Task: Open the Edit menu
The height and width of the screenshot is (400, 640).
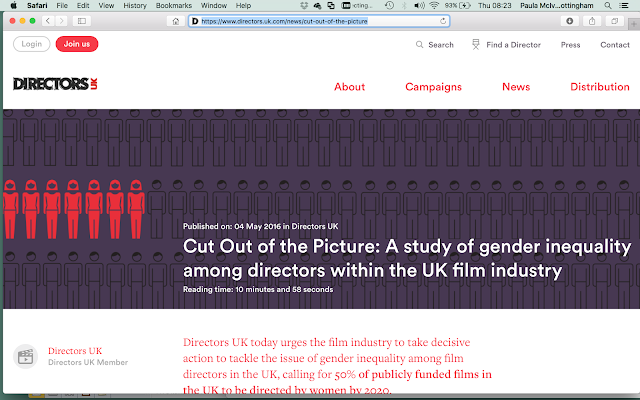Action: pos(83,5)
